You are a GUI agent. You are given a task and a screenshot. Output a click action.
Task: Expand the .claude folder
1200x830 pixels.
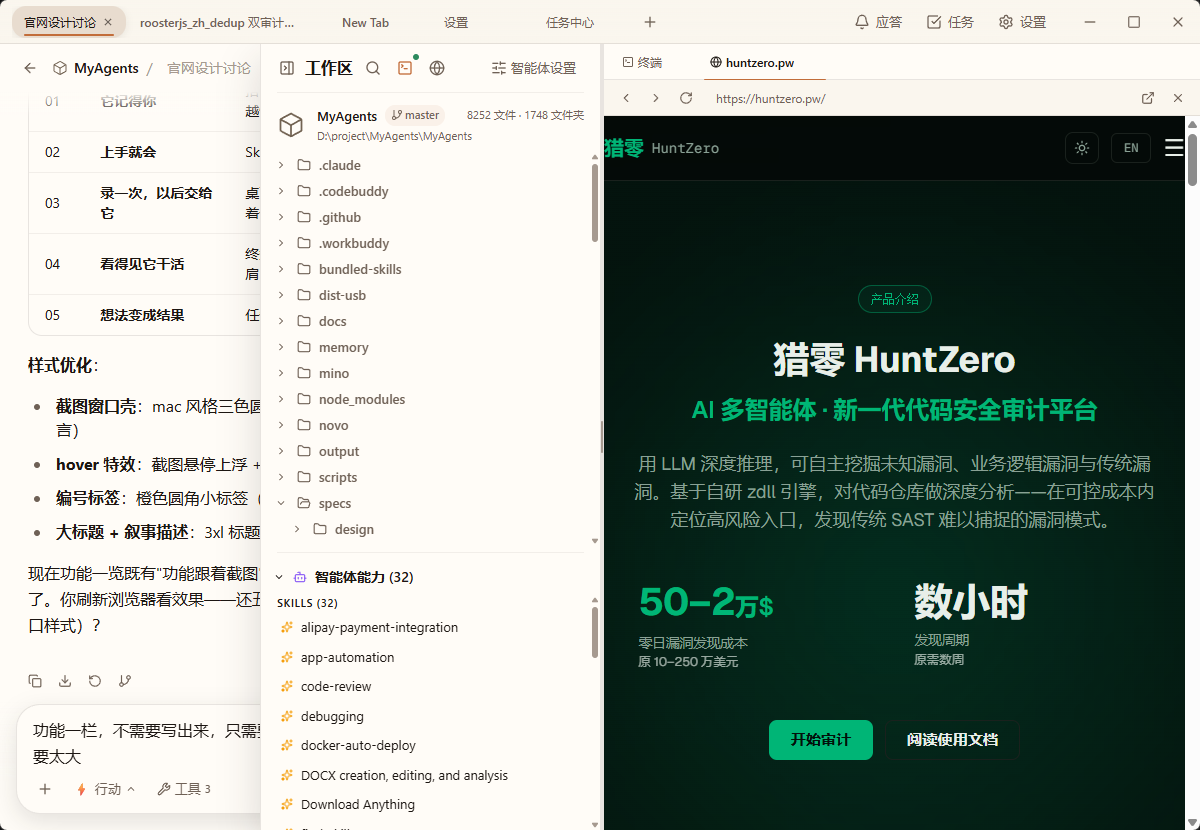click(x=281, y=165)
